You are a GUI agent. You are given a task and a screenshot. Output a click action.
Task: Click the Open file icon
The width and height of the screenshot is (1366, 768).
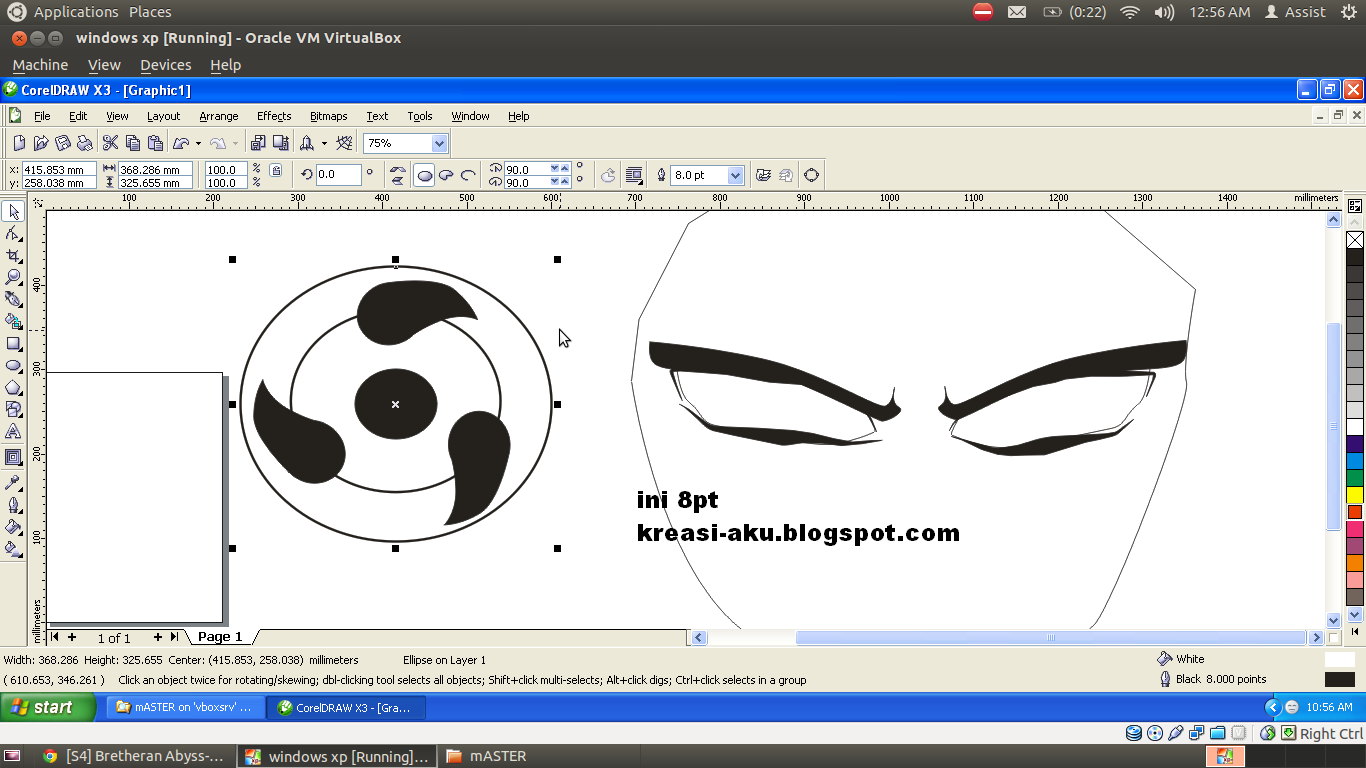[x=41, y=143]
